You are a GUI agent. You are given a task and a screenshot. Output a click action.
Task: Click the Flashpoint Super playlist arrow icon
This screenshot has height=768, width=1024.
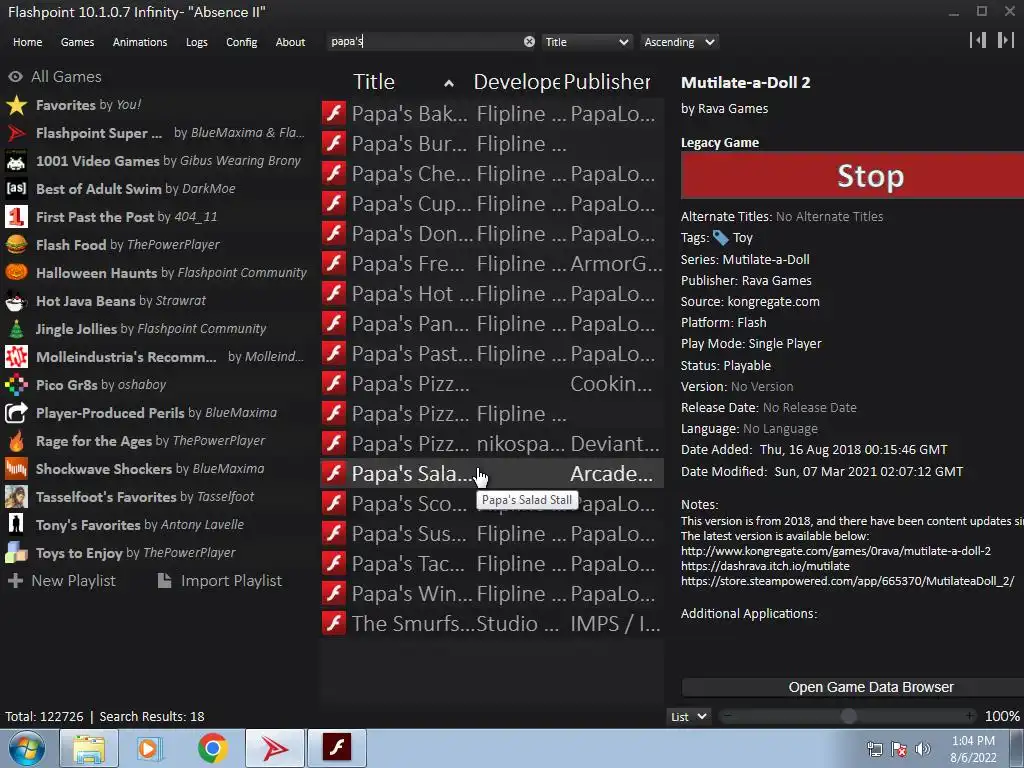(x=16, y=133)
